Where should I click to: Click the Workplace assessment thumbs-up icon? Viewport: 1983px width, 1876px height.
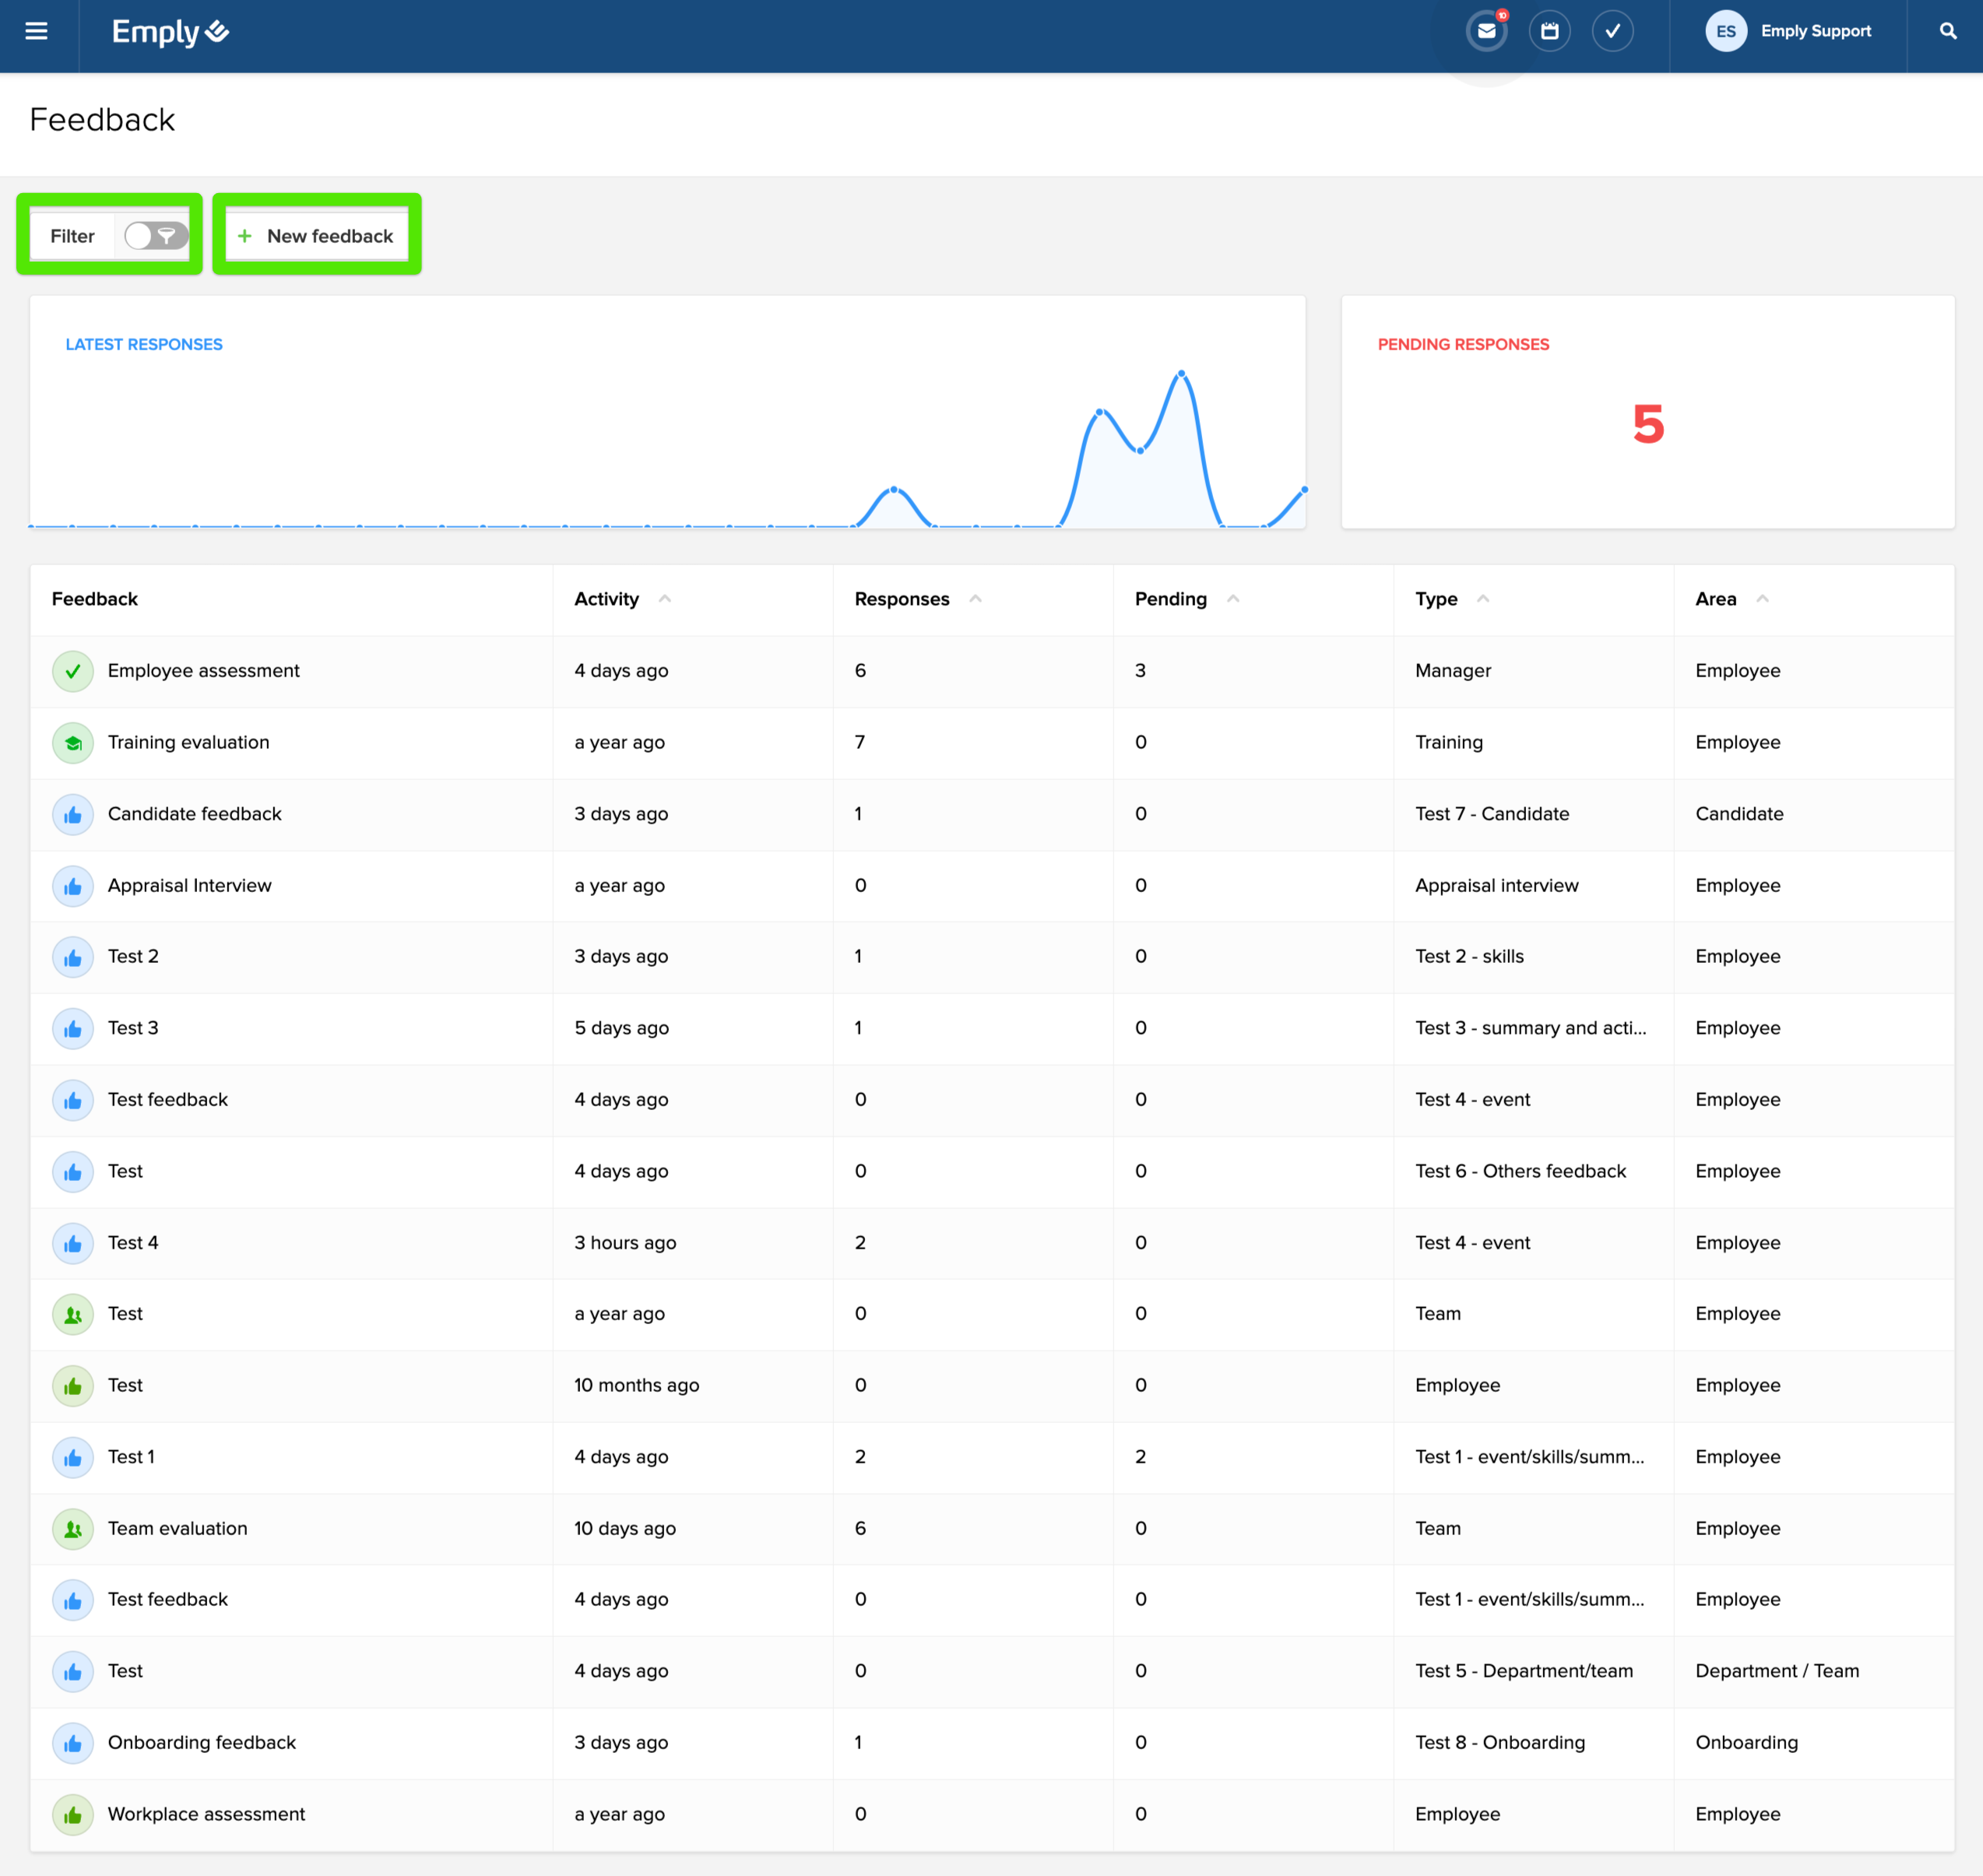click(x=73, y=1815)
